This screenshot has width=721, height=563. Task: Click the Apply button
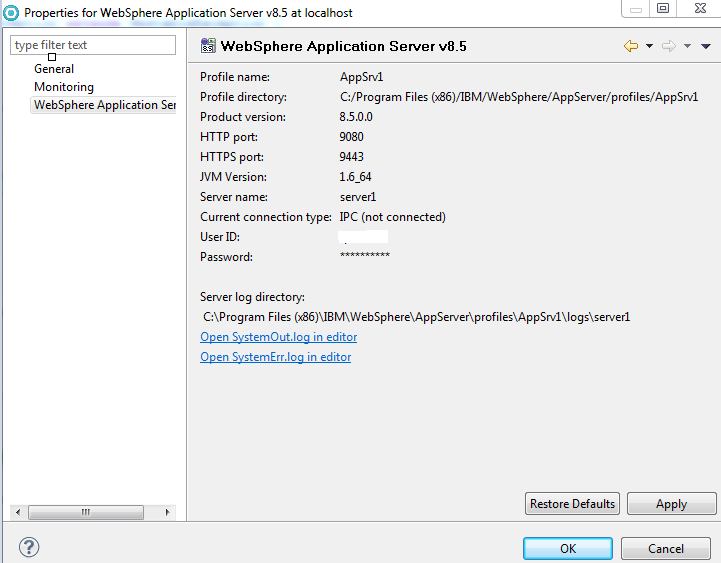click(671, 504)
